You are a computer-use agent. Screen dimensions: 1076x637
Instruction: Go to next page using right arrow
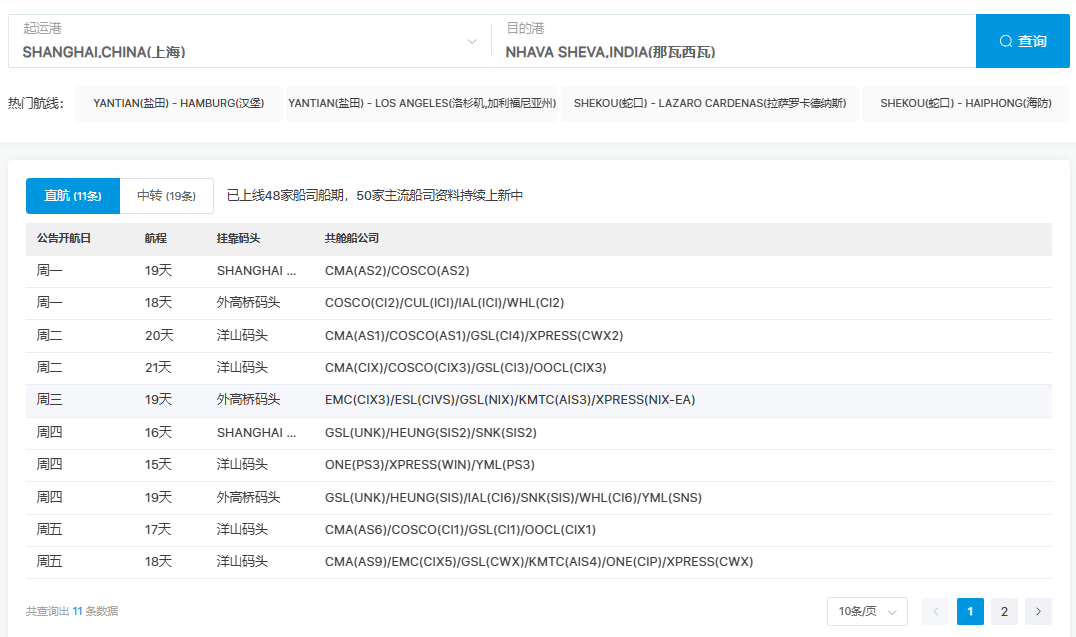(x=1038, y=611)
